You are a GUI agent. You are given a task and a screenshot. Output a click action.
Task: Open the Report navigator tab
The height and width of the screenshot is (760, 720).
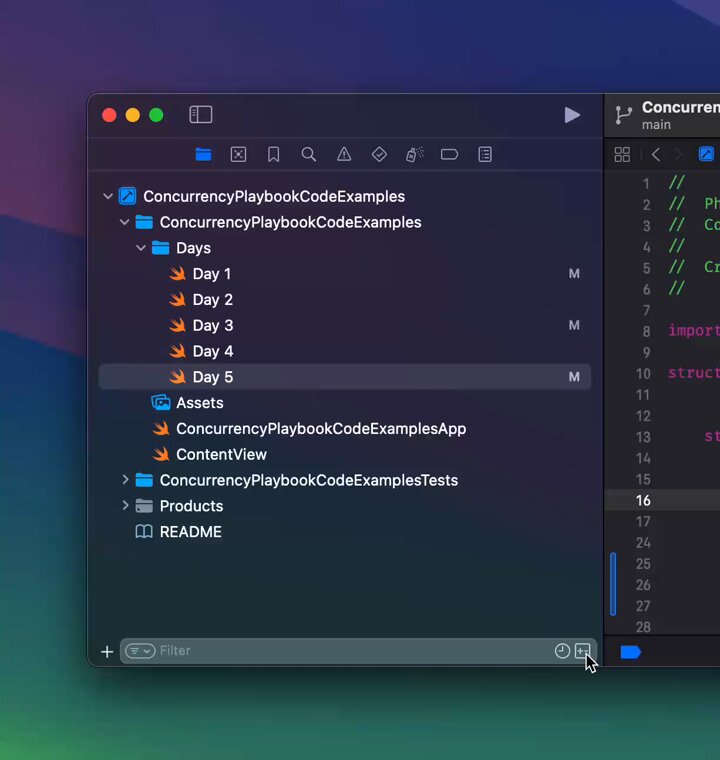pos(485,155)
